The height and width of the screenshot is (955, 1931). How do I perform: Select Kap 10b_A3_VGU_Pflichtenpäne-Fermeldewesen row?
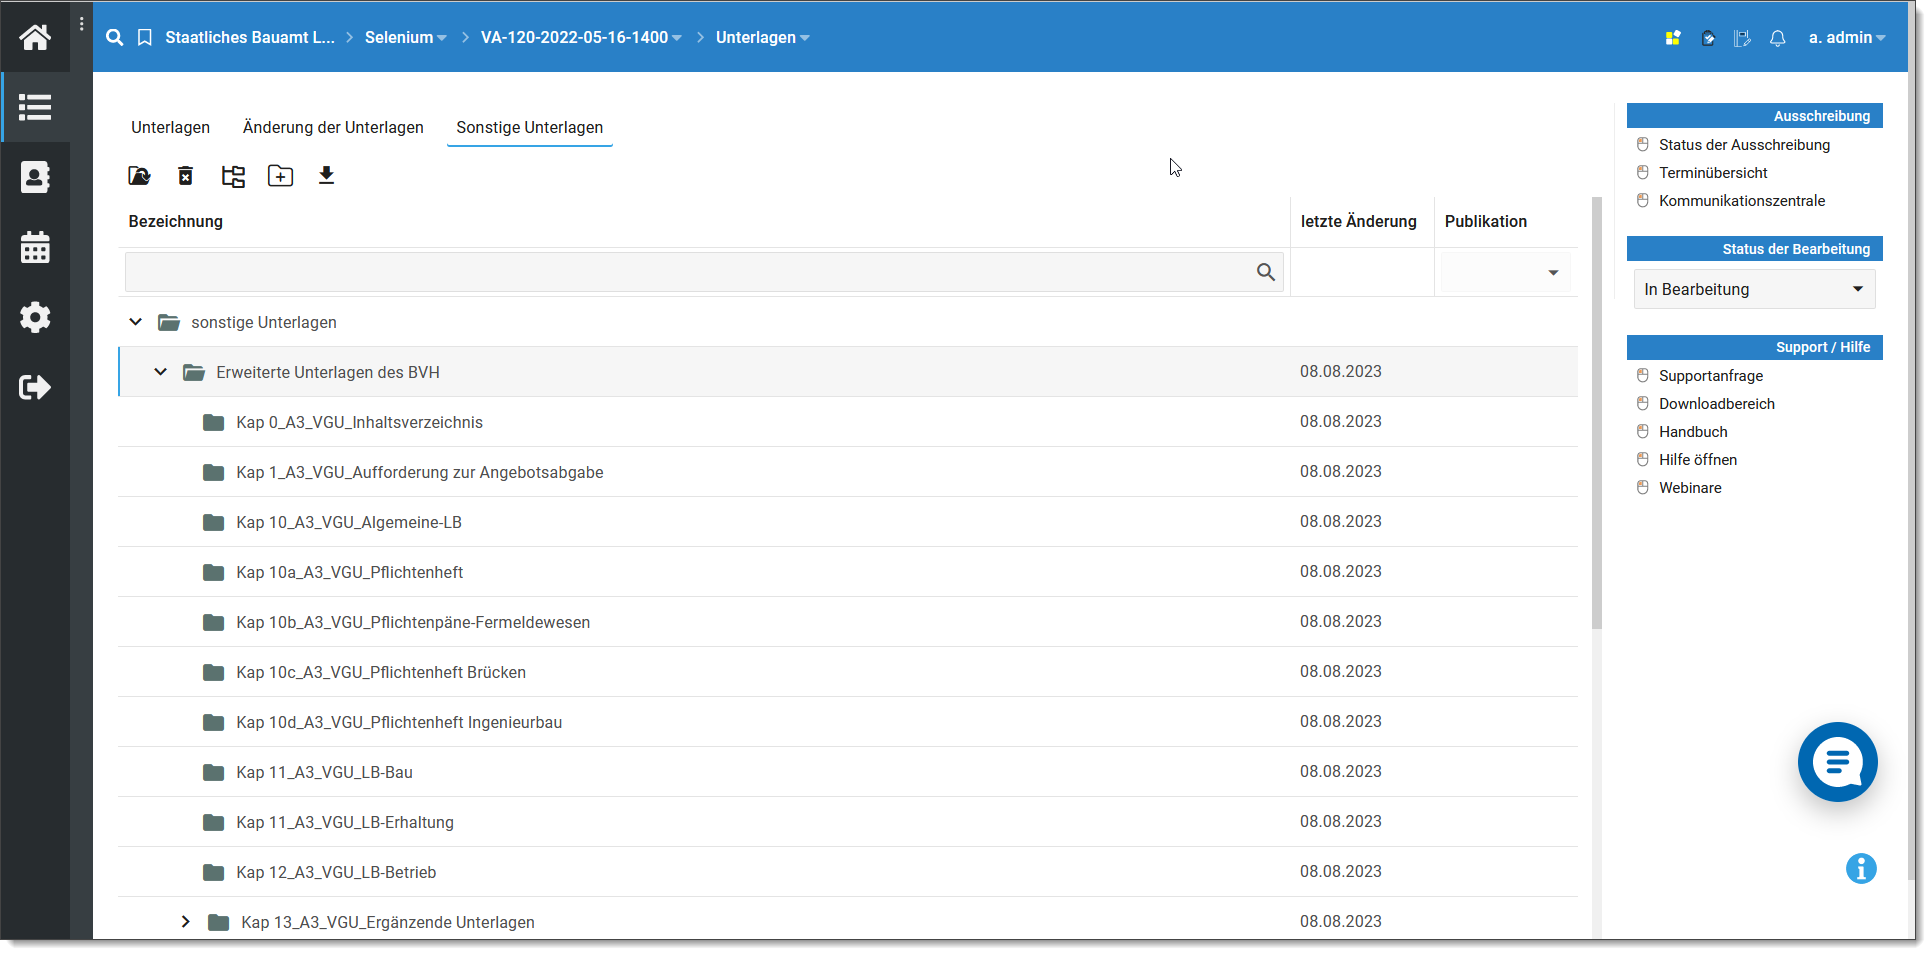pos(848,622)
